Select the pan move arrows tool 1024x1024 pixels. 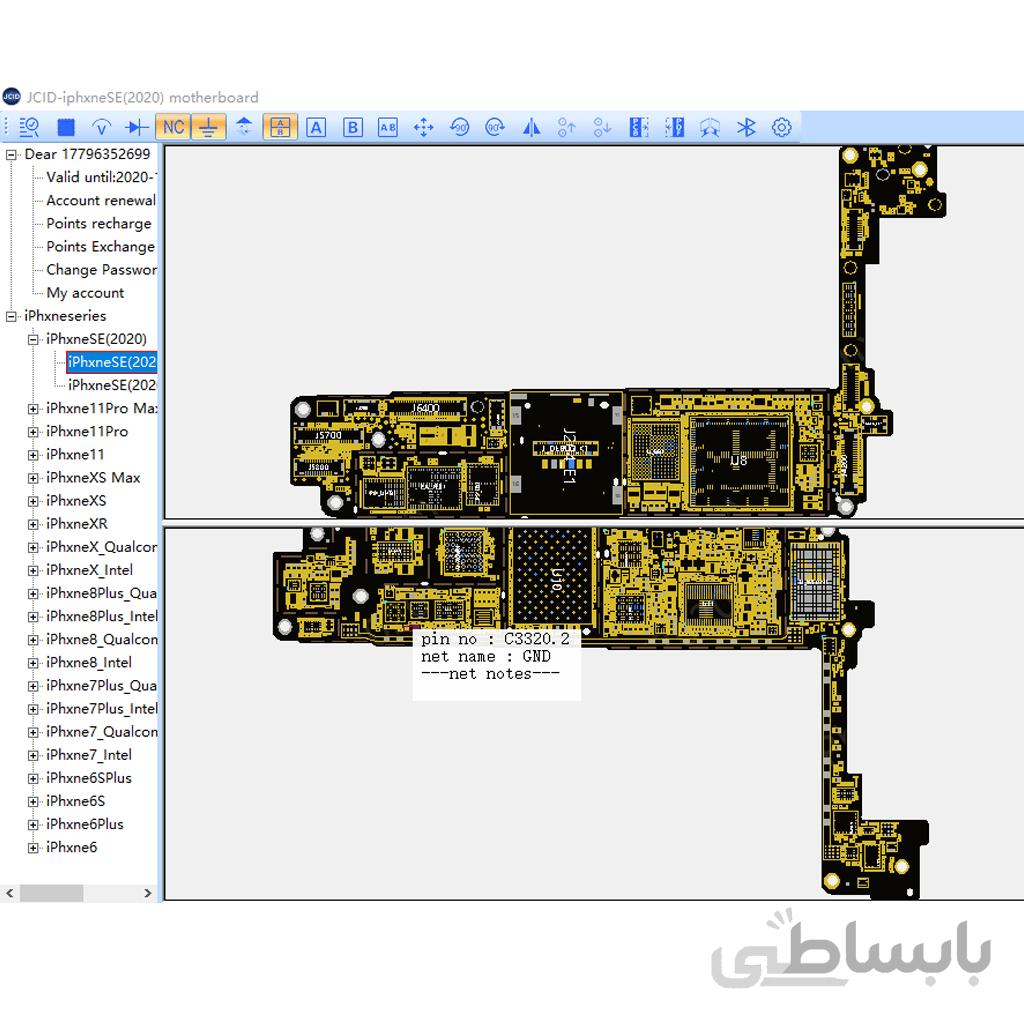click(x=424, y=127)
